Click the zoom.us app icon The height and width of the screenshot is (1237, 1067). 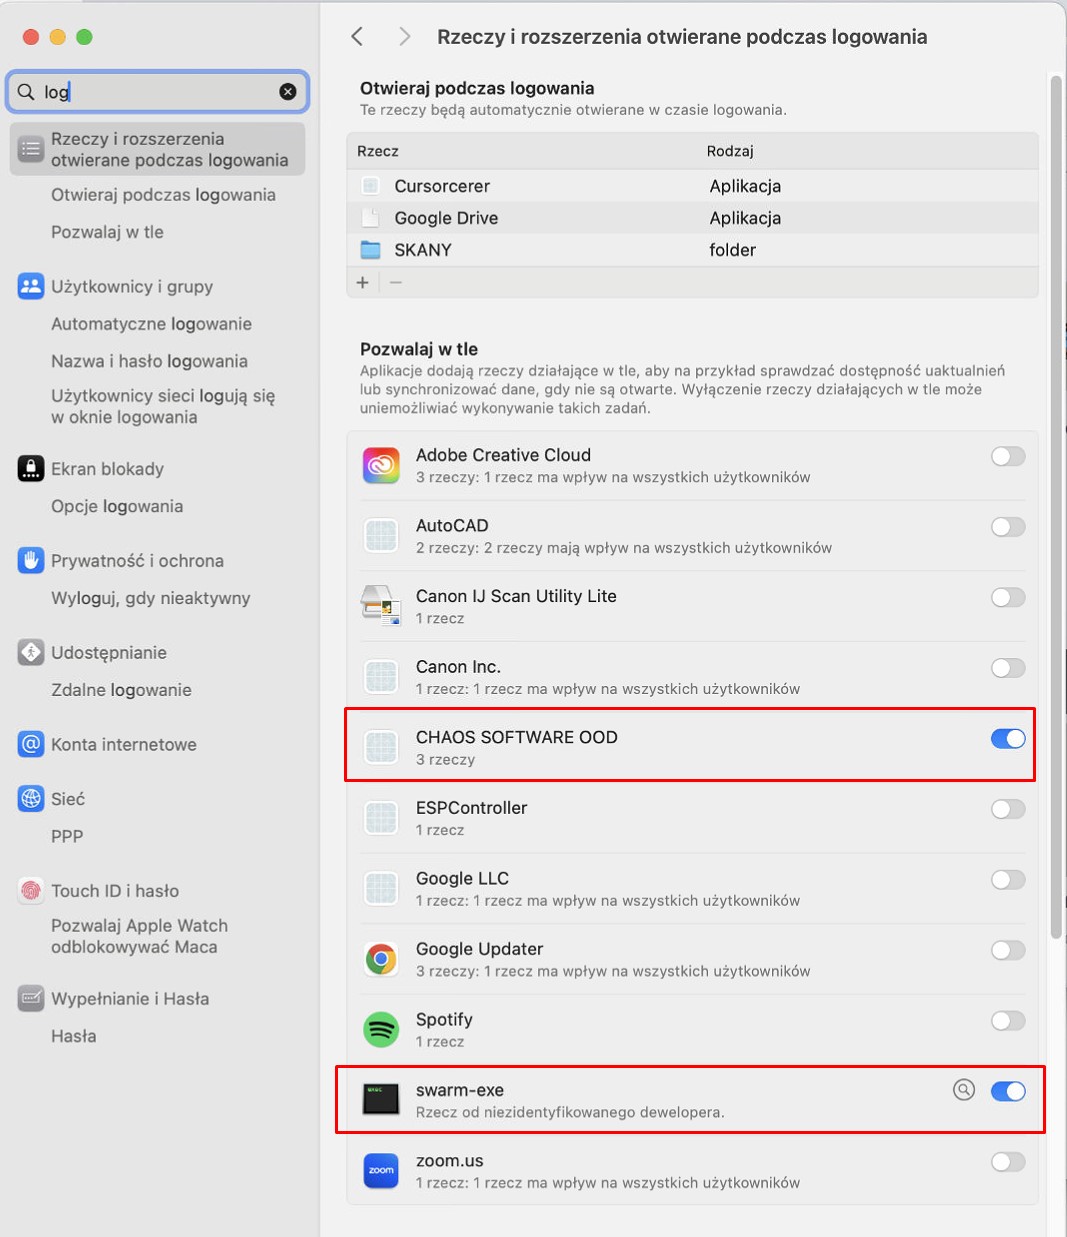click(x=381, y=1171)
